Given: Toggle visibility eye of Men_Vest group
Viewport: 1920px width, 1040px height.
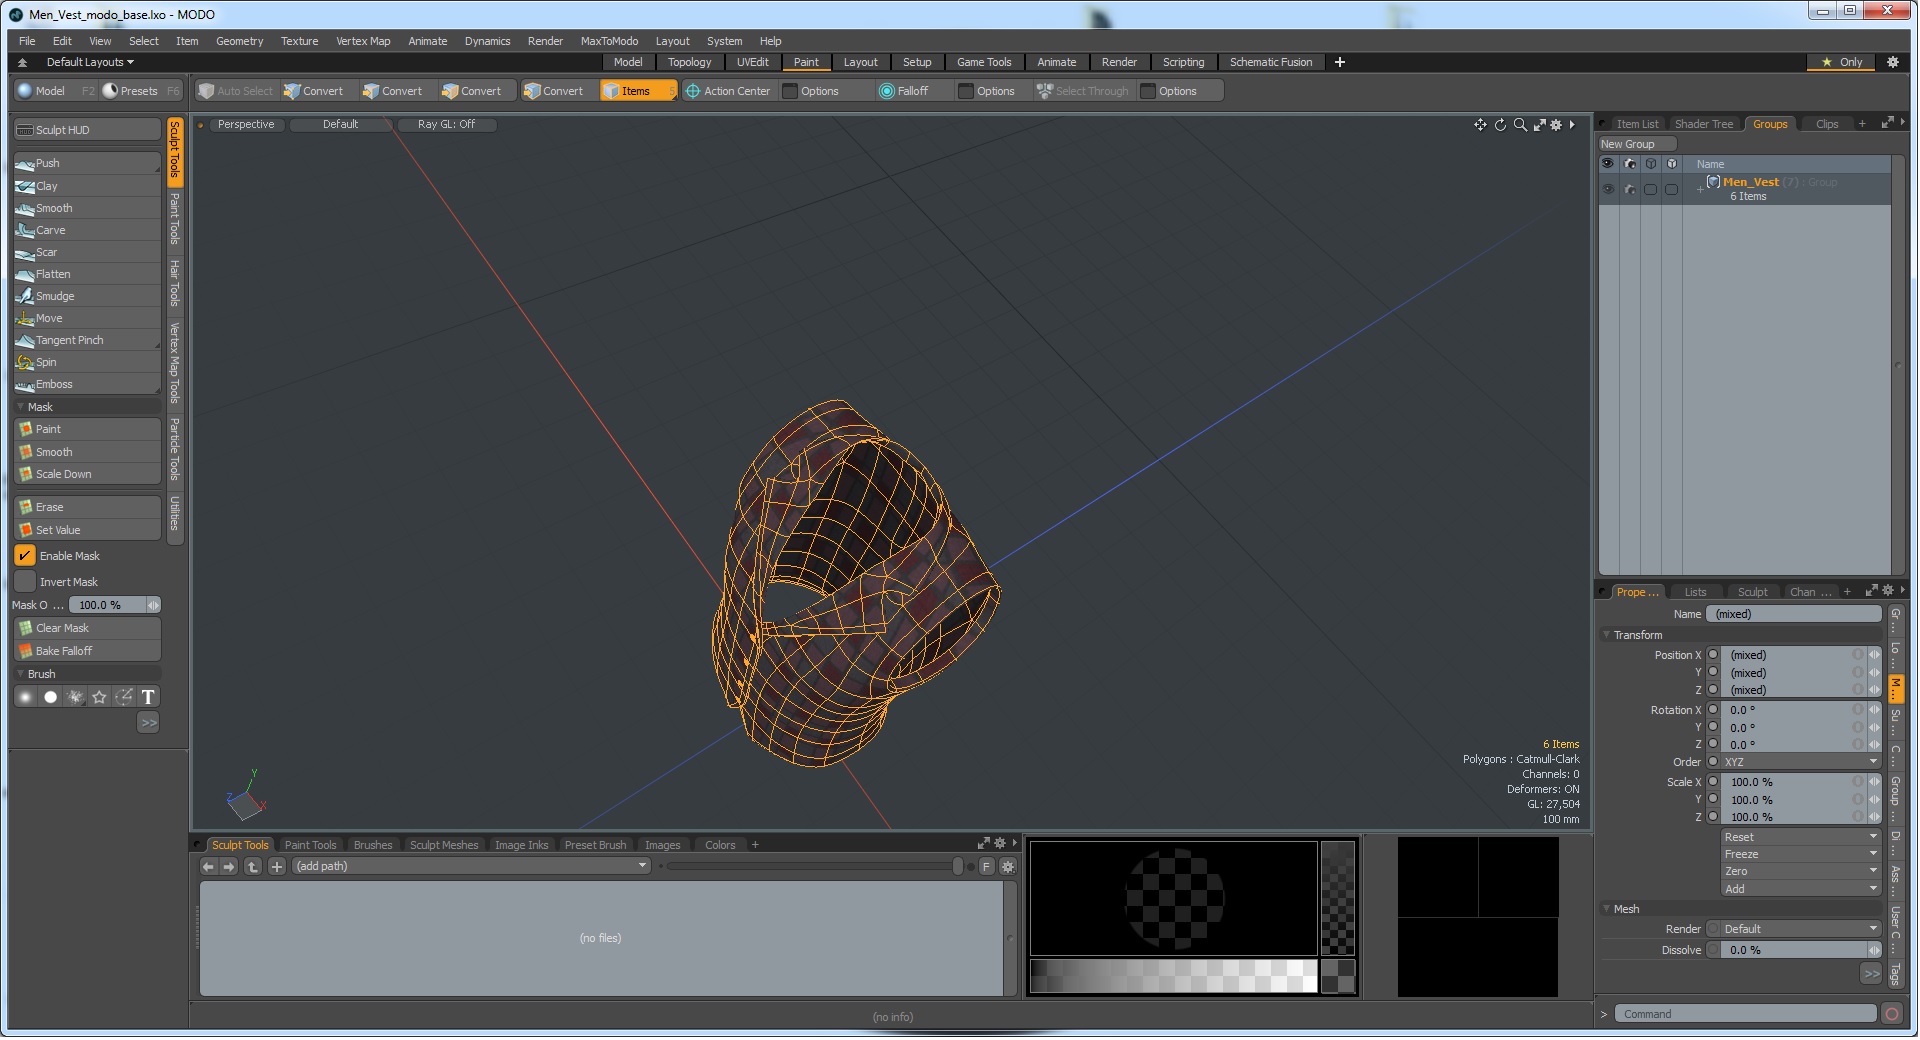Looking at the screenshot, I should click(1608, 189).
